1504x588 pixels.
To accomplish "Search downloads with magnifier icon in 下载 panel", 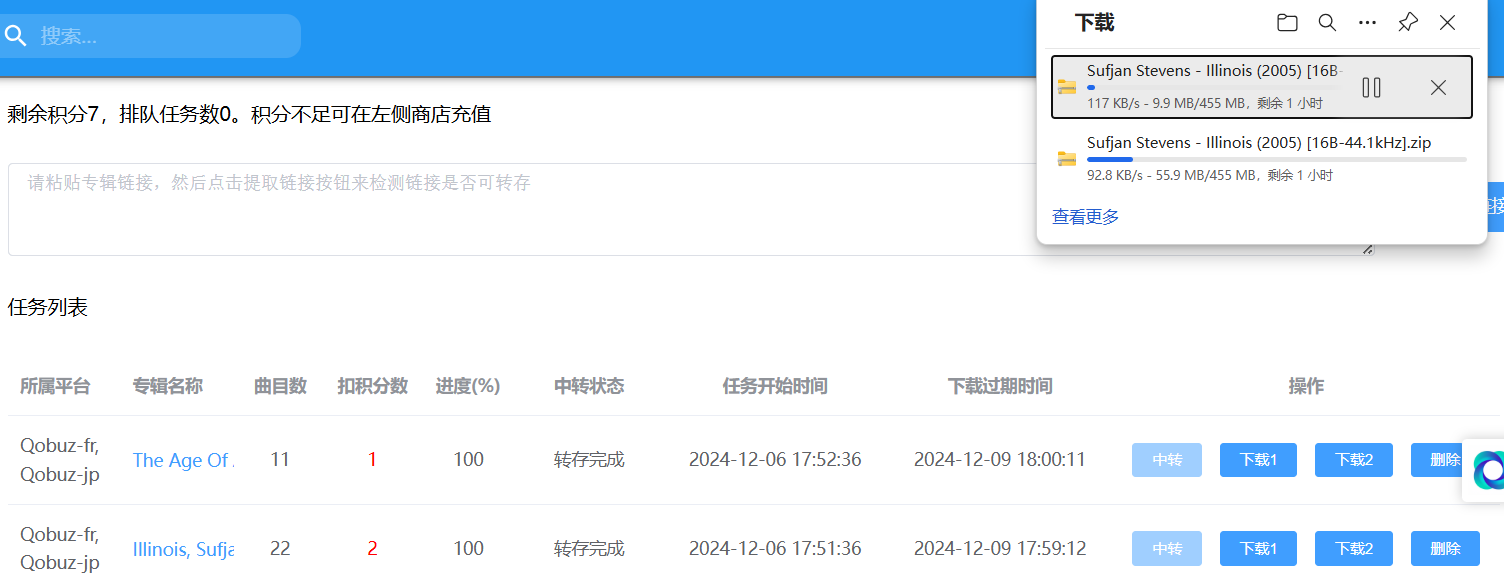I will click(x=1327, y=22).
